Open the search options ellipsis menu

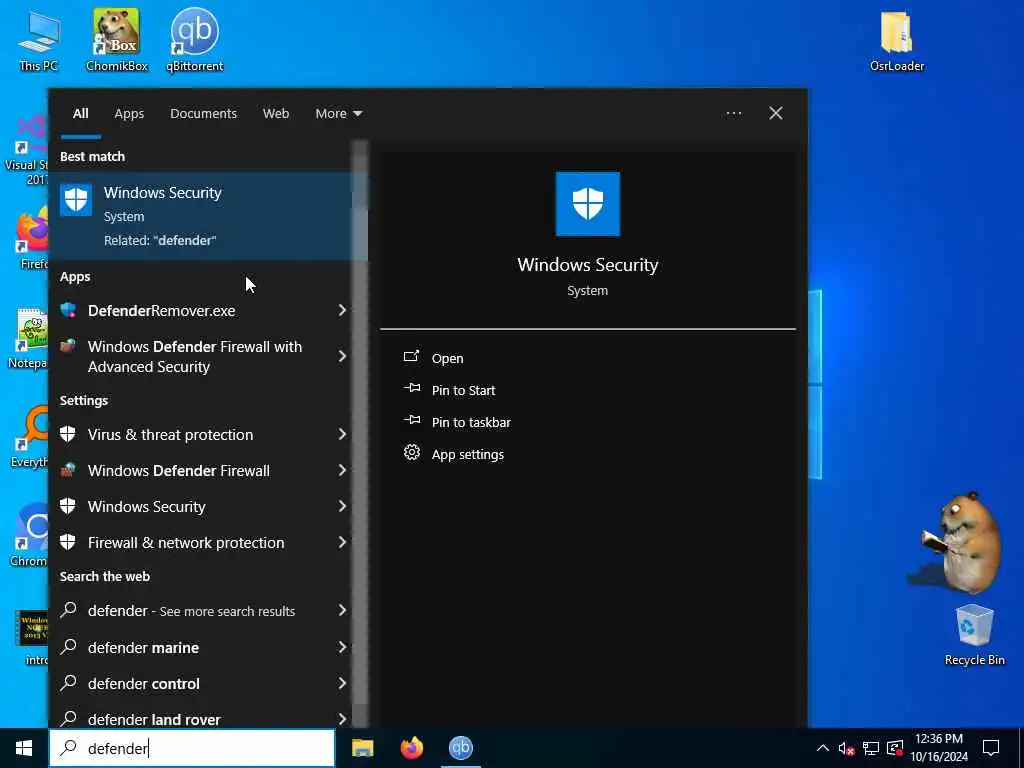point(733,114)
